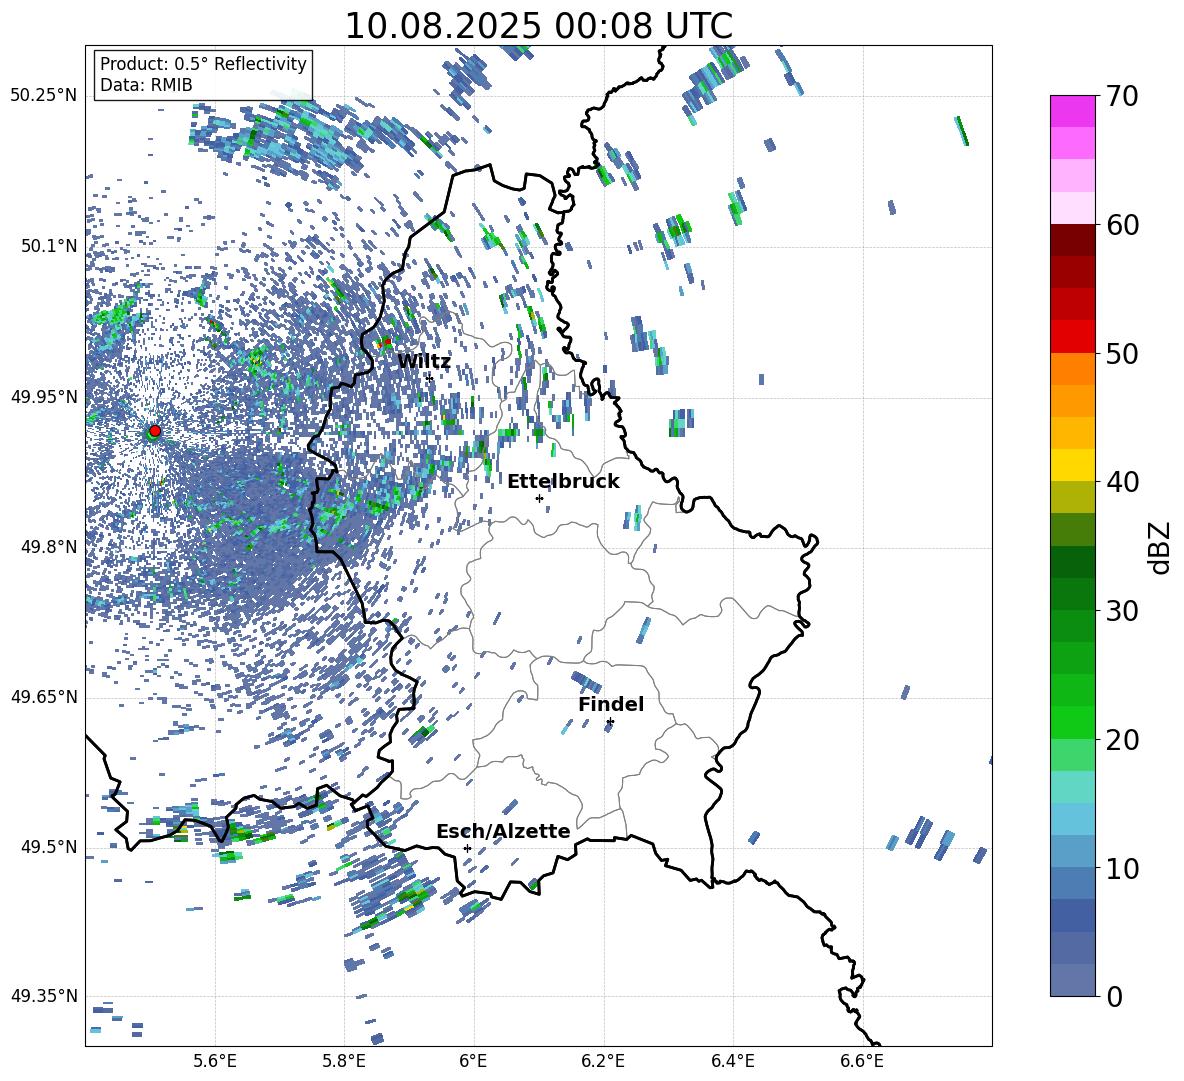Click the 6.6°E longitude tick label

tap(862, 1062)
